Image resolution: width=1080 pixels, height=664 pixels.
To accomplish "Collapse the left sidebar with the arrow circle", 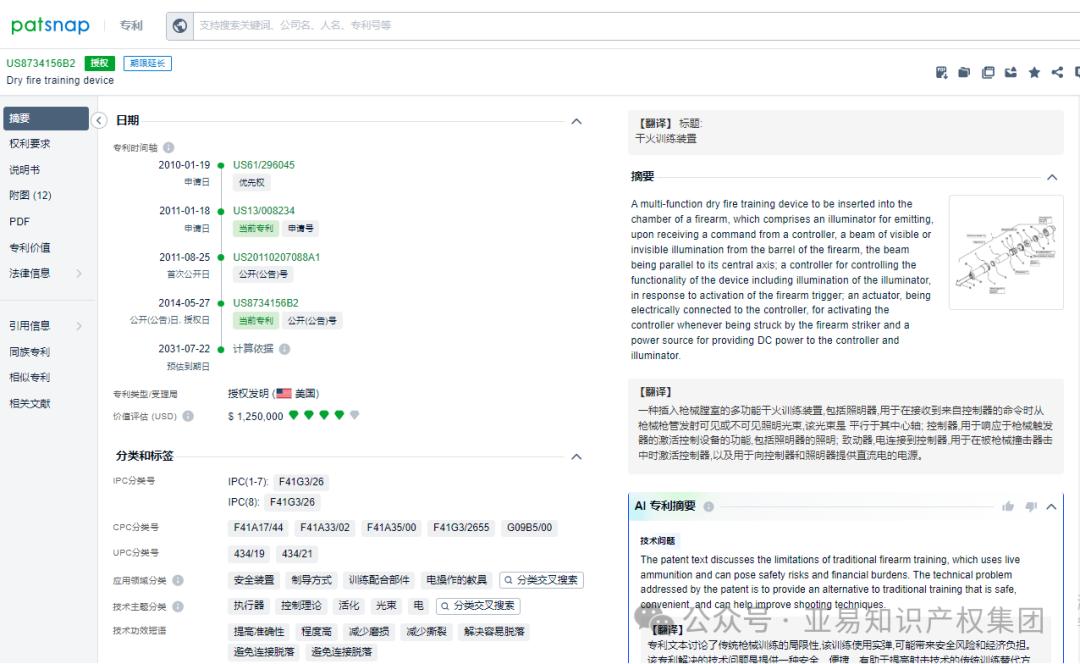I will click(x=99, y=119).
